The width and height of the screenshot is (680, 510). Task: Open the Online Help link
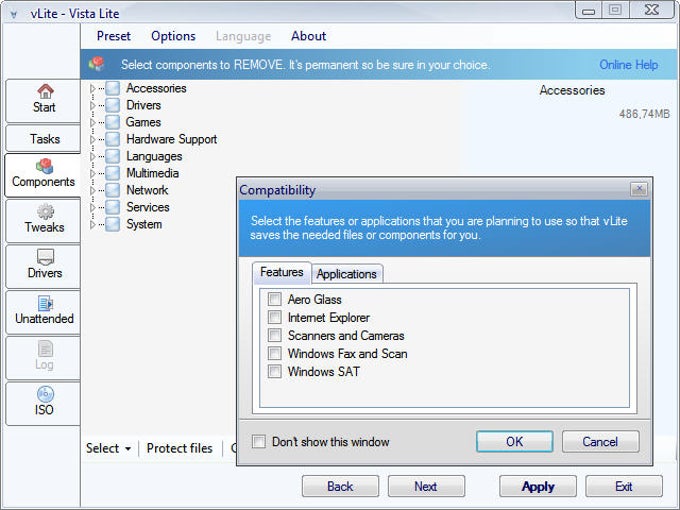point(628,65)
